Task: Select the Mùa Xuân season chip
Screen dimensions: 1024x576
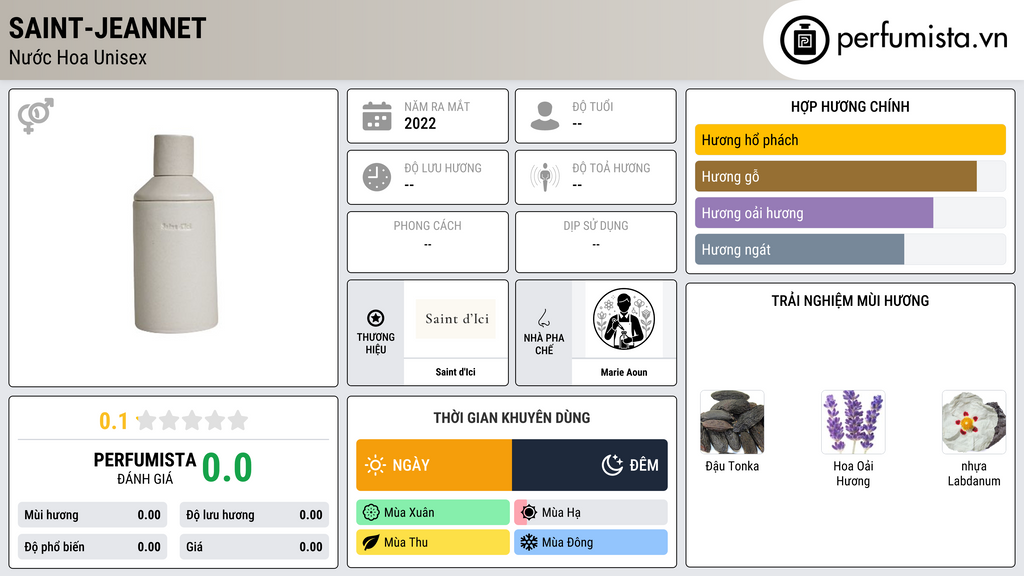Action: tap(433, 513)
